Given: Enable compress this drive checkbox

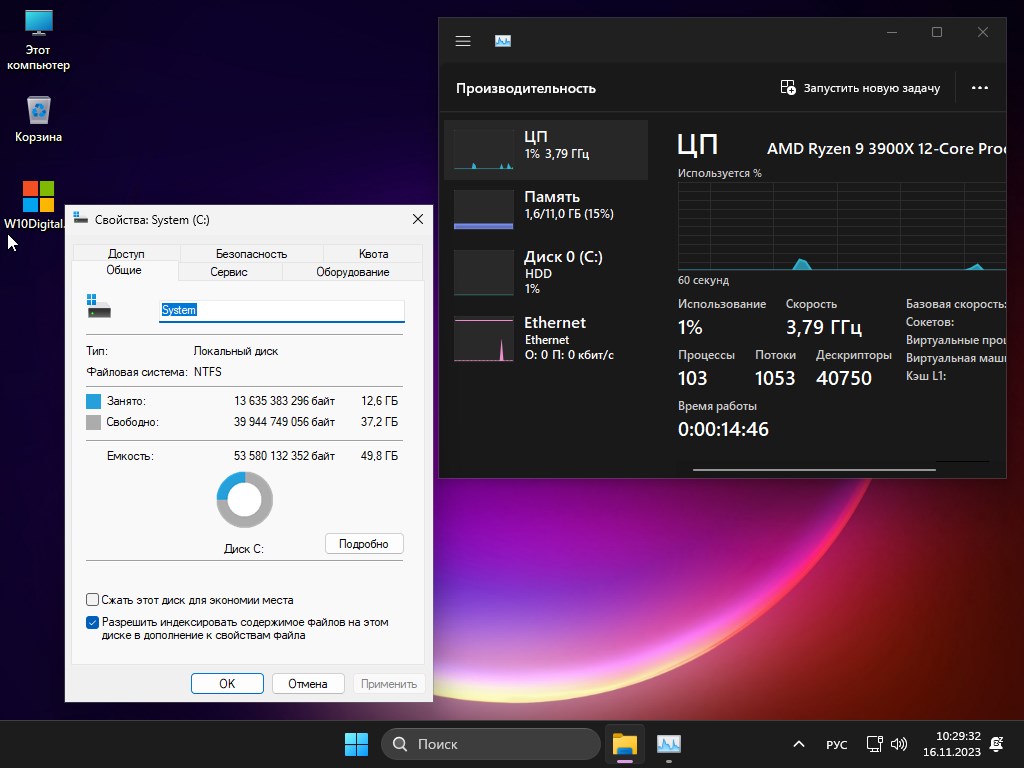Looking at the screenshot, I should [x=93, y=600].
